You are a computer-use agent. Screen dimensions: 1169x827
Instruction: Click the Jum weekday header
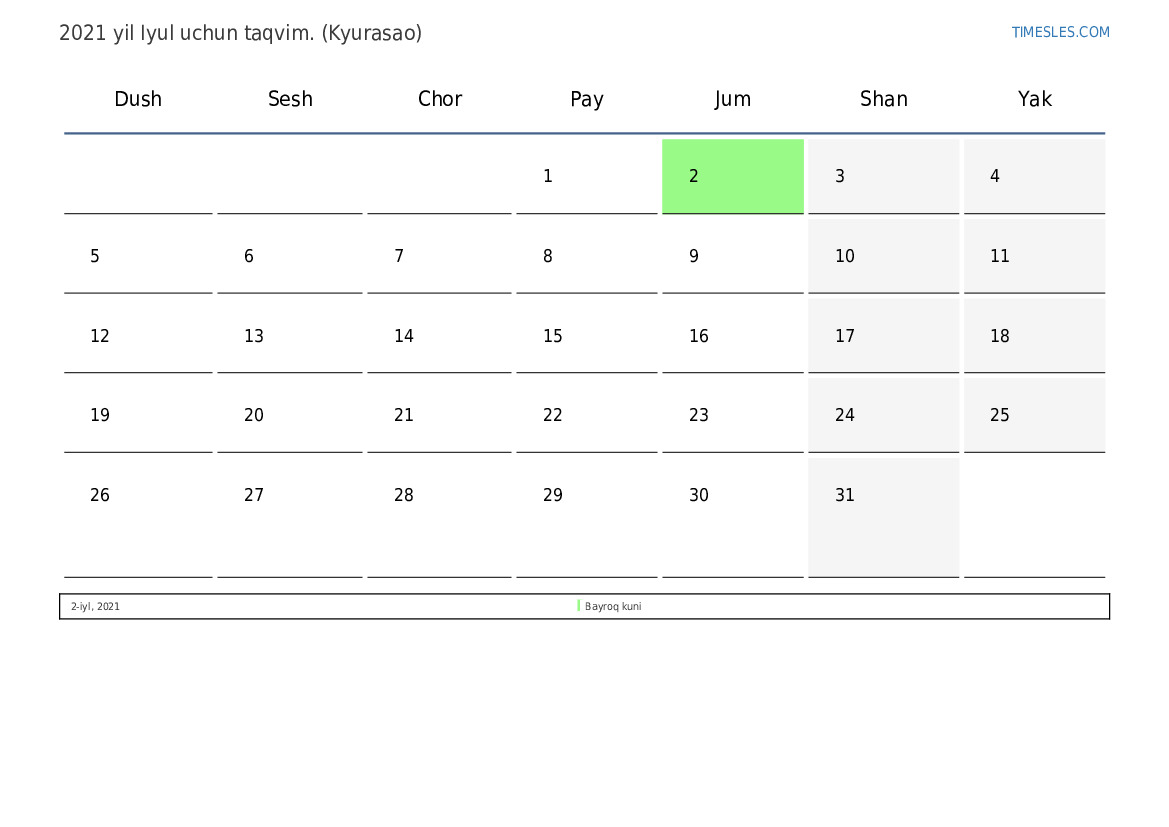733,99
